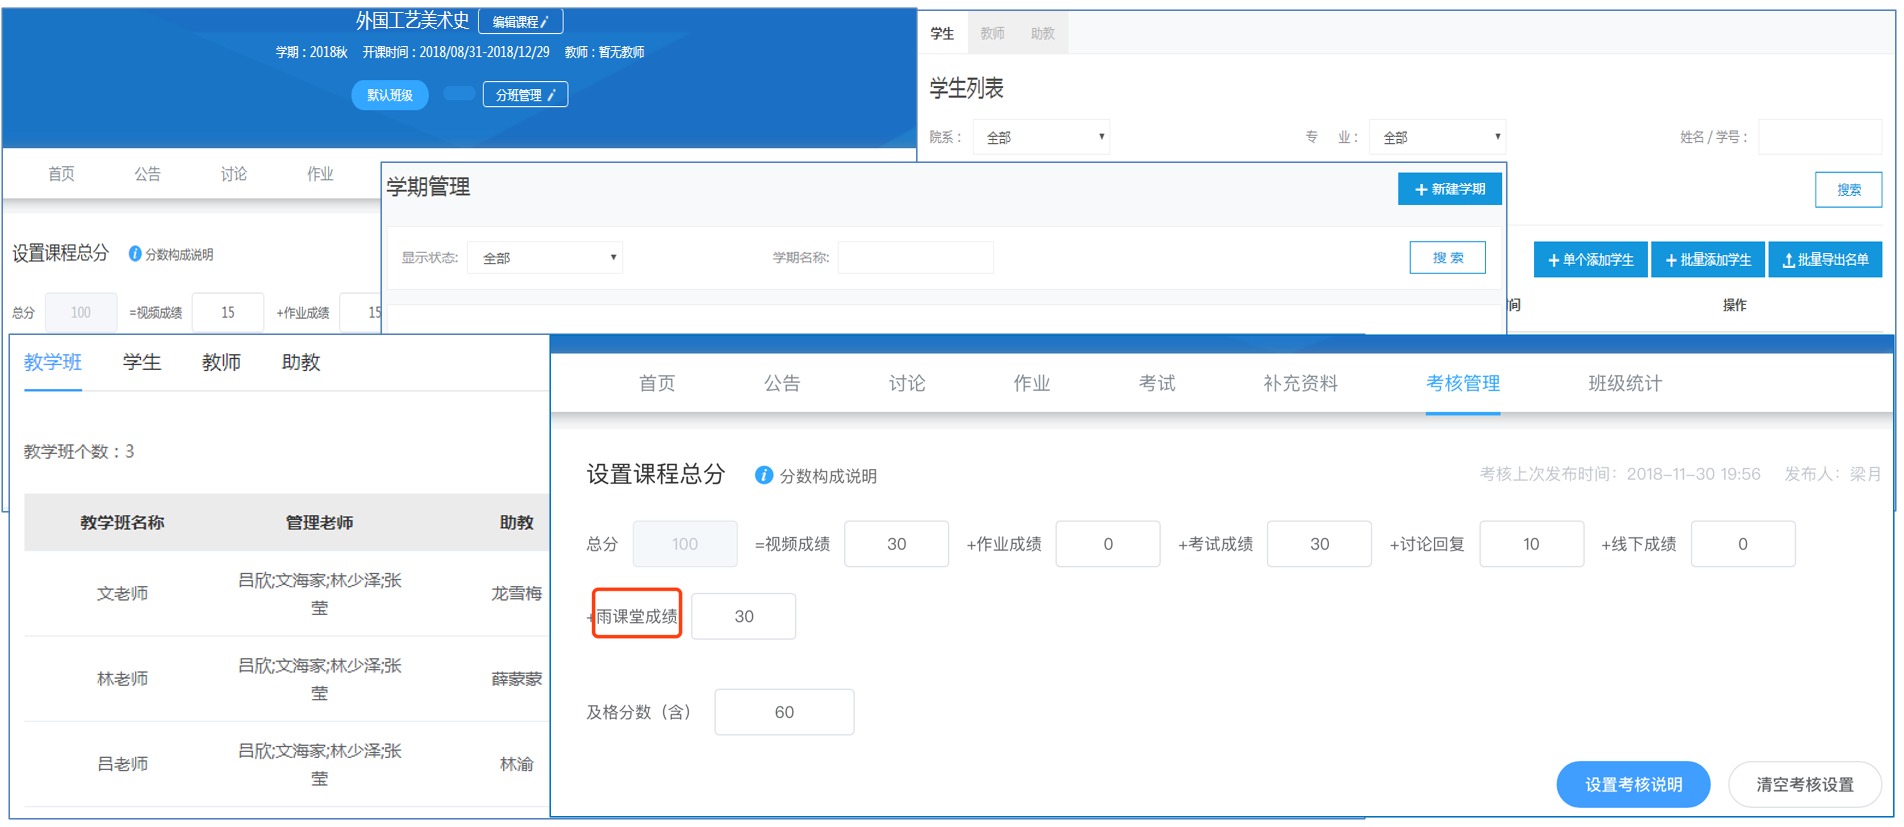Click 吕老师 in the 教学班 table
1904x827 pixels.
click(x=122, y=764)
